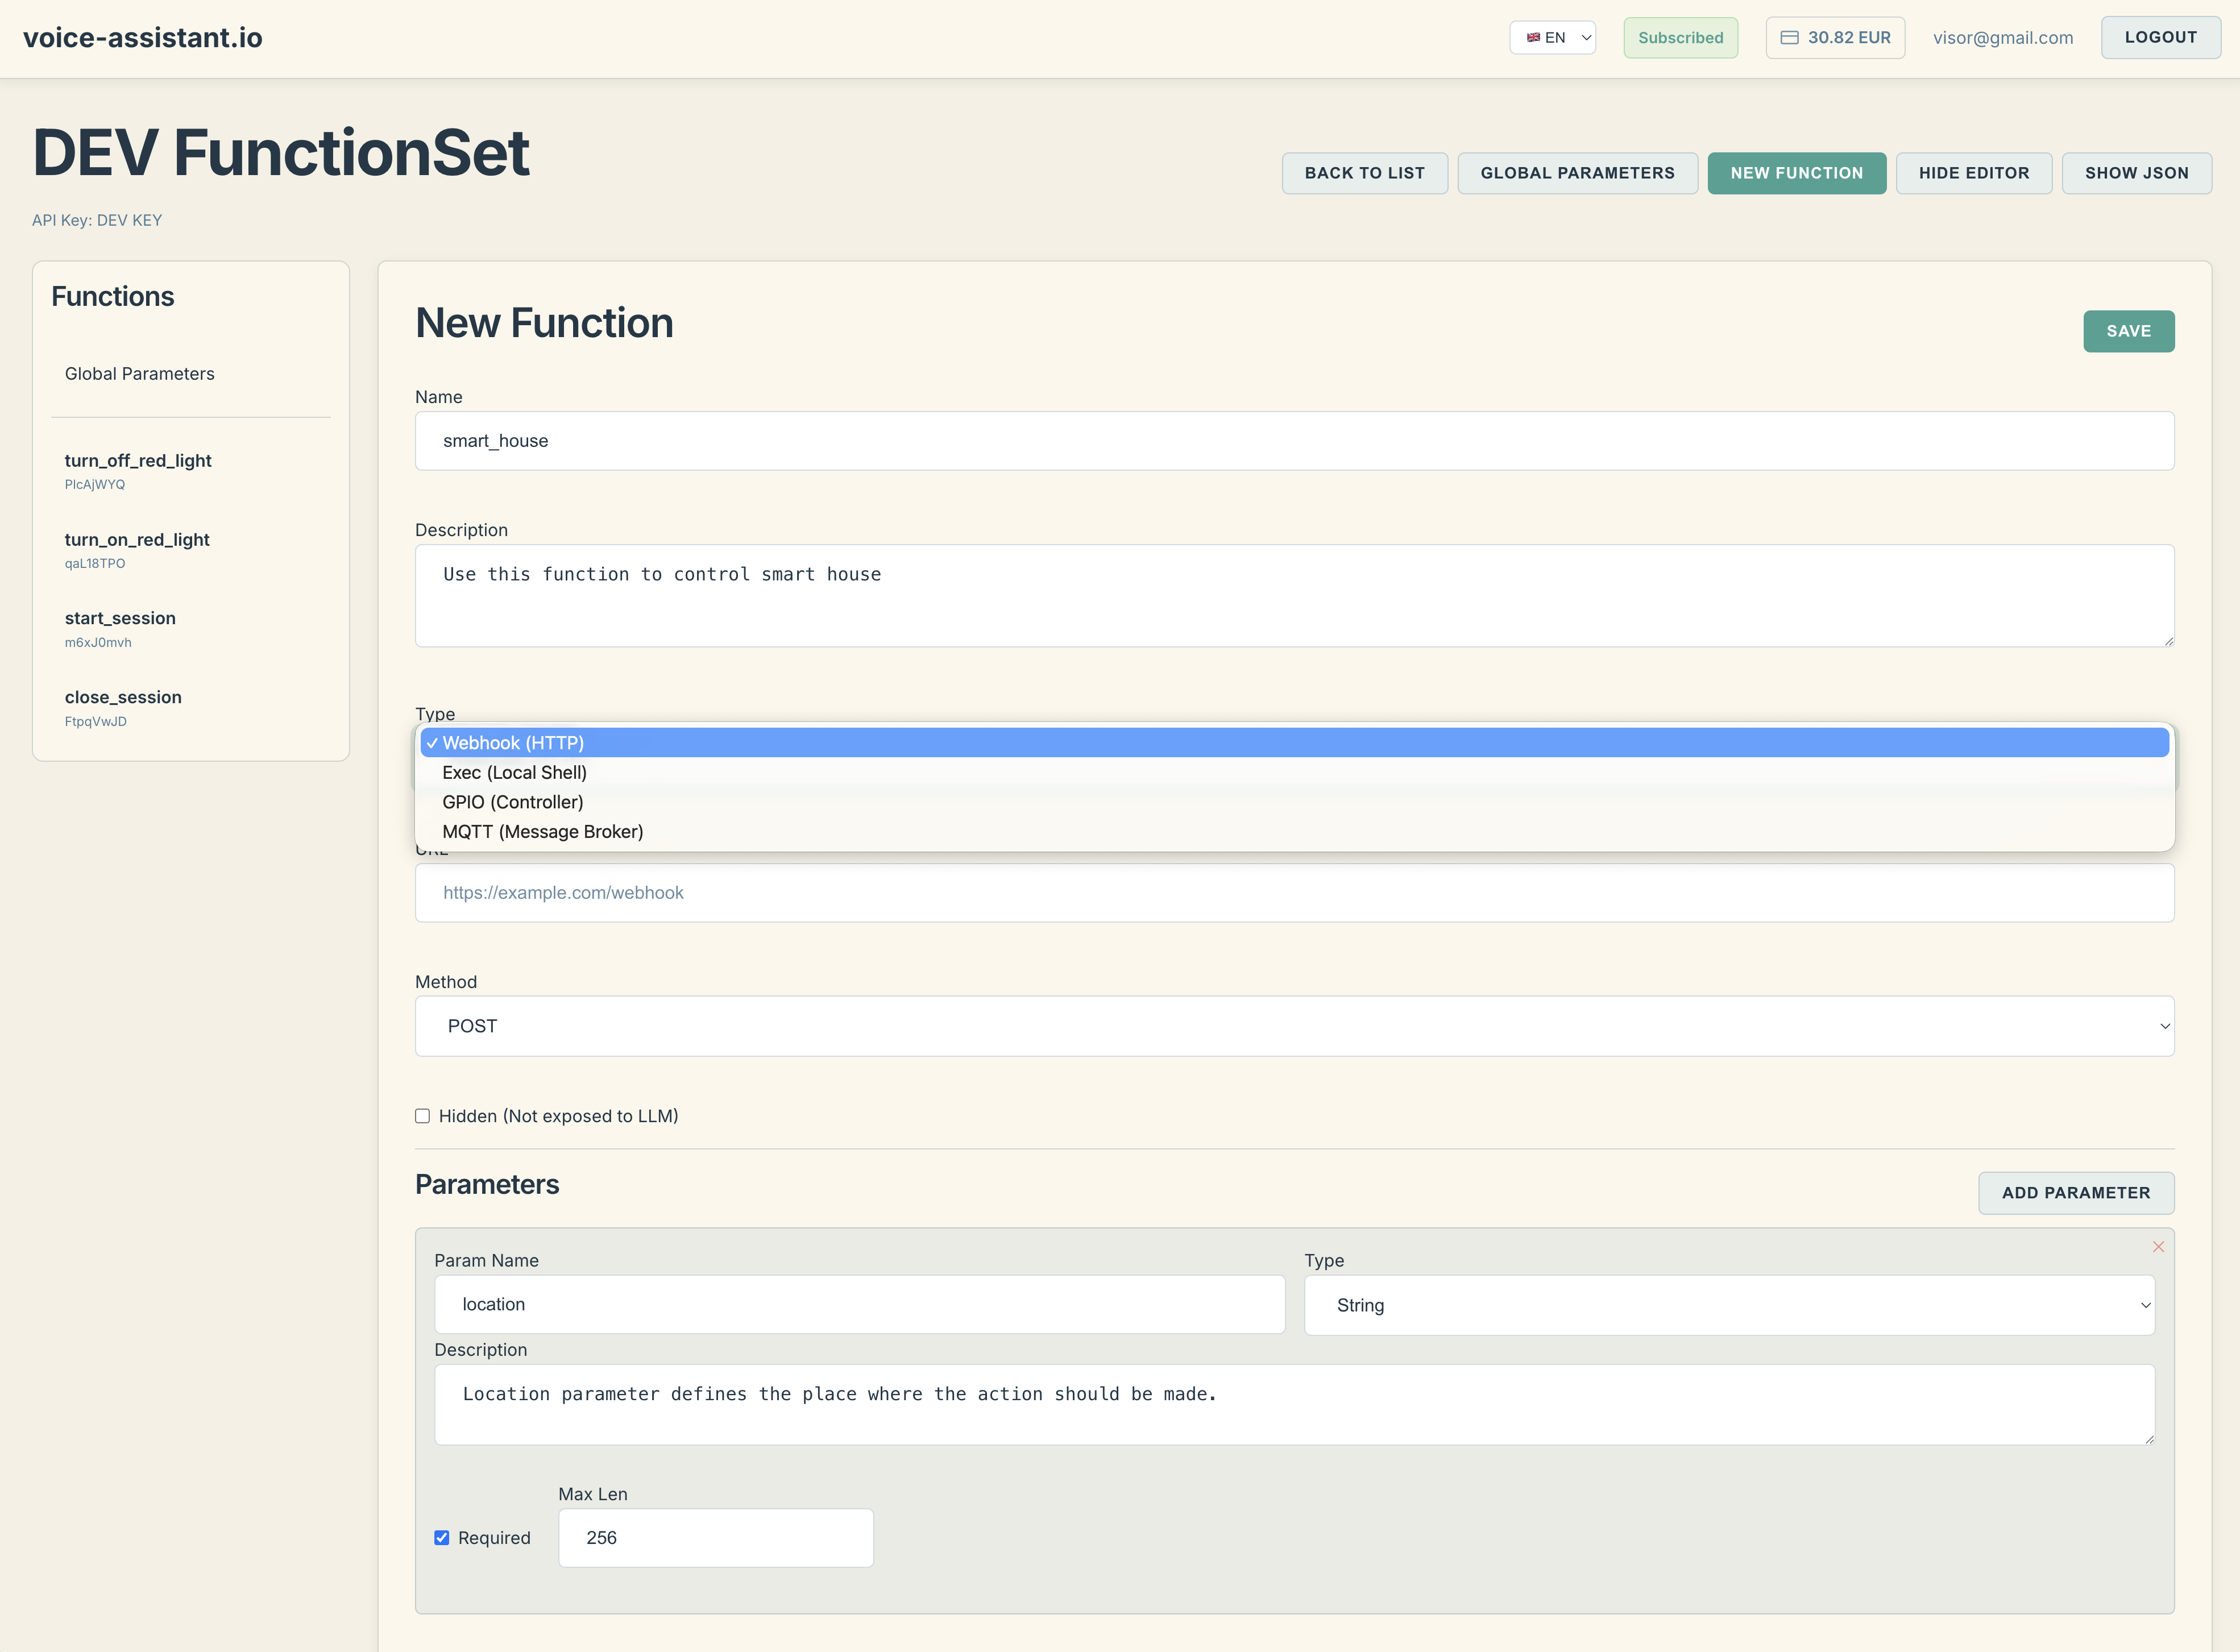Screen dimensions: 2240x1652
Task: Uncheck the Required checkbox
Action: 442,1538
